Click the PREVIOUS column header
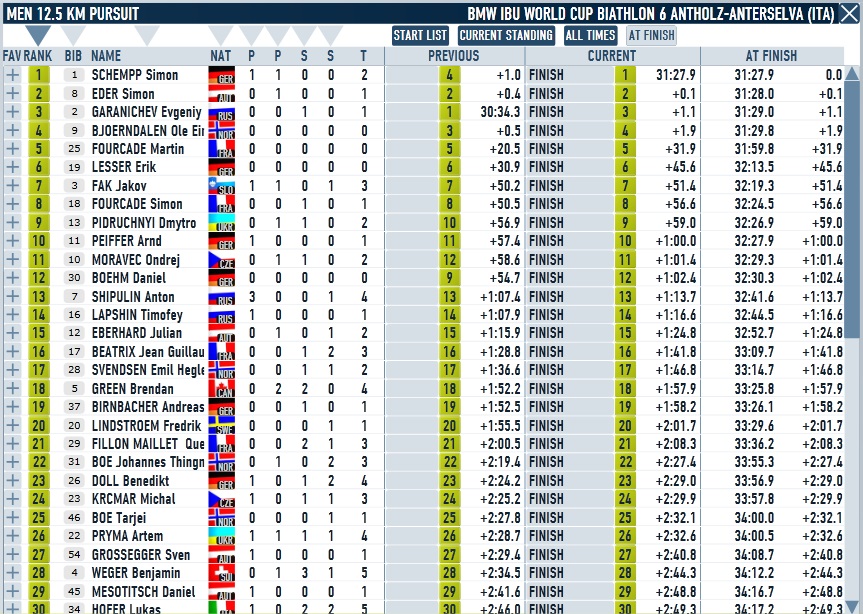 454,56
